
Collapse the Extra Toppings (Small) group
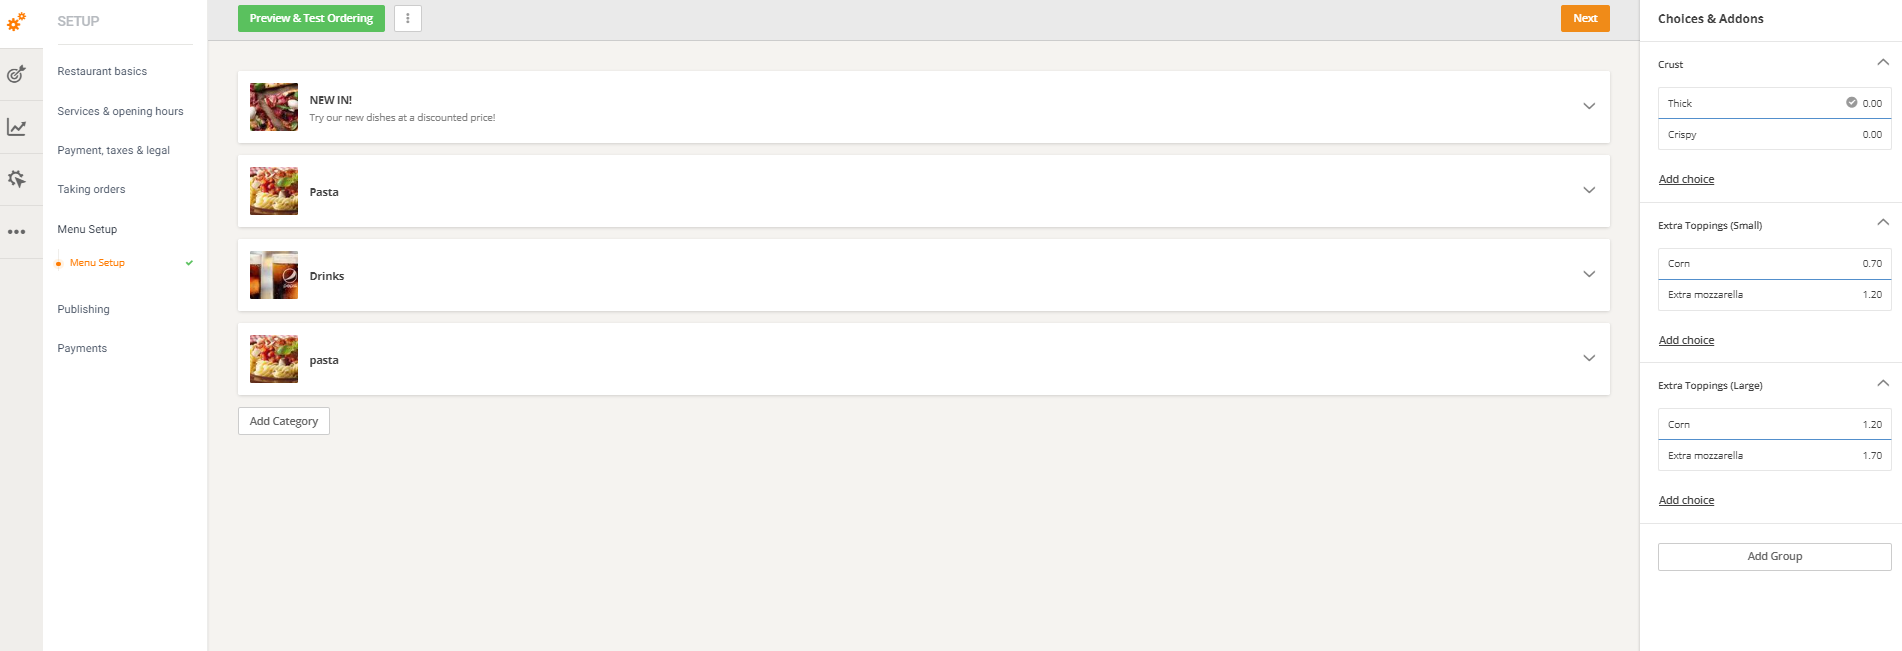click(x=1884, y=222)
